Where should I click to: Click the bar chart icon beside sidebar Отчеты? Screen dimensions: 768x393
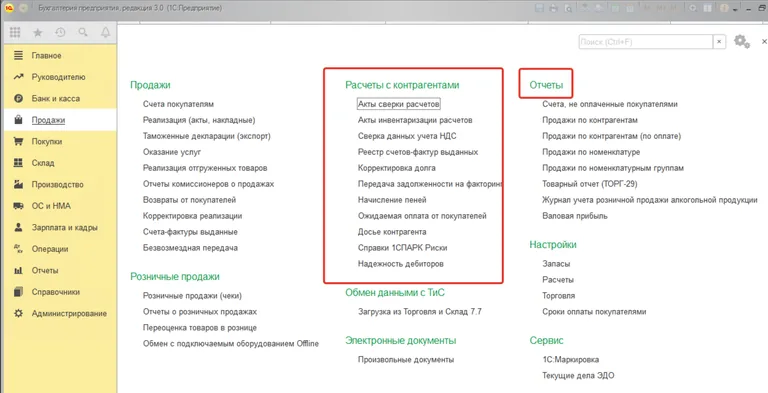click(19, 270)
